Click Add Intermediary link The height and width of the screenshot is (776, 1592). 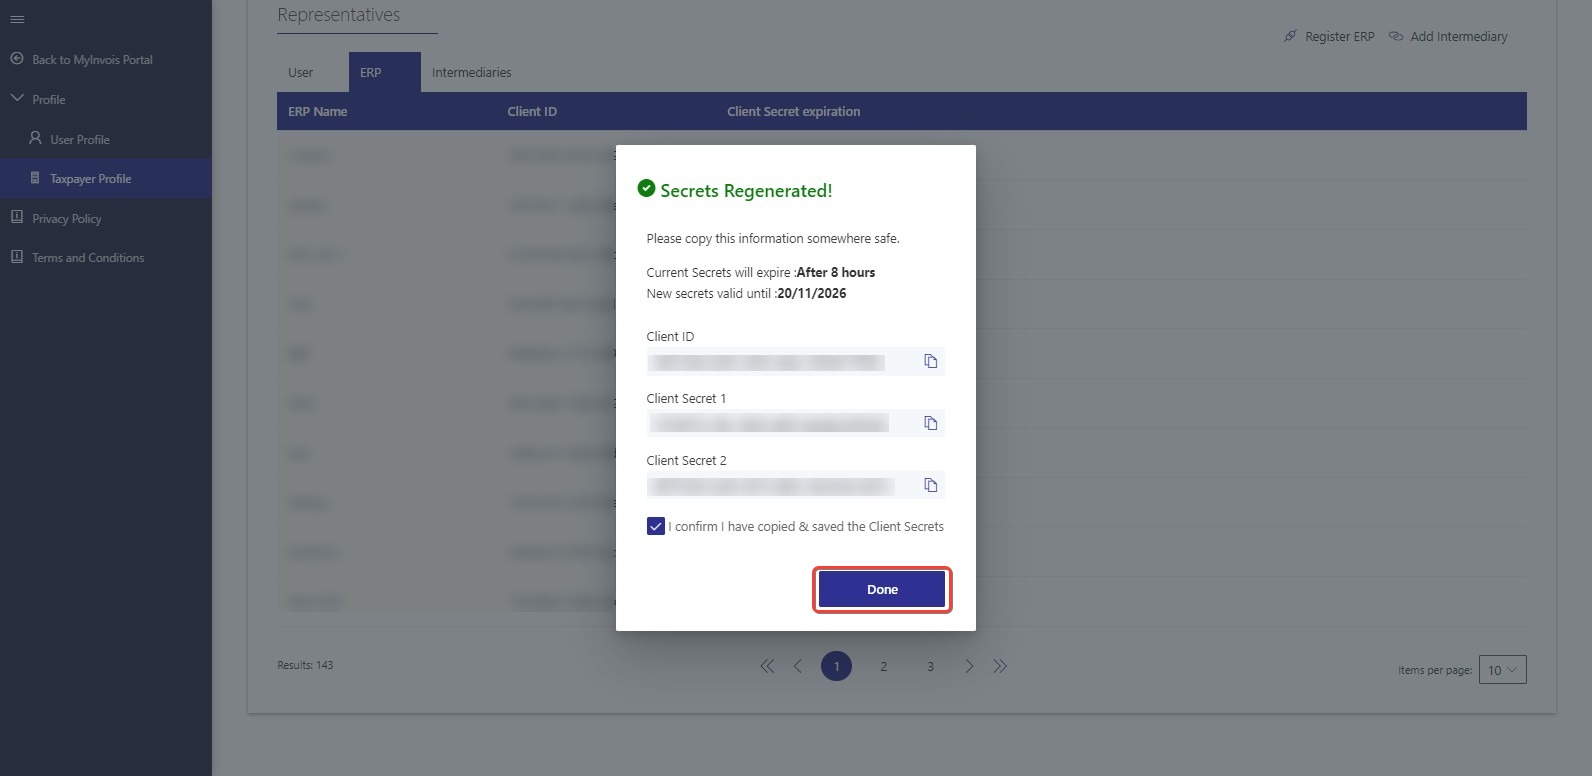[1448, 37]
